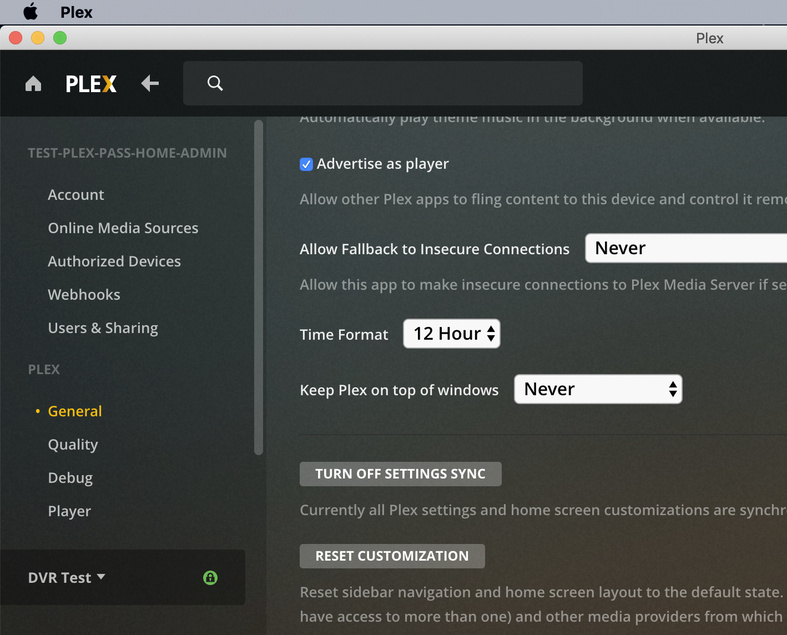
Task: Click the green lock icon next to DVR Test
Action: click(210, 578)
